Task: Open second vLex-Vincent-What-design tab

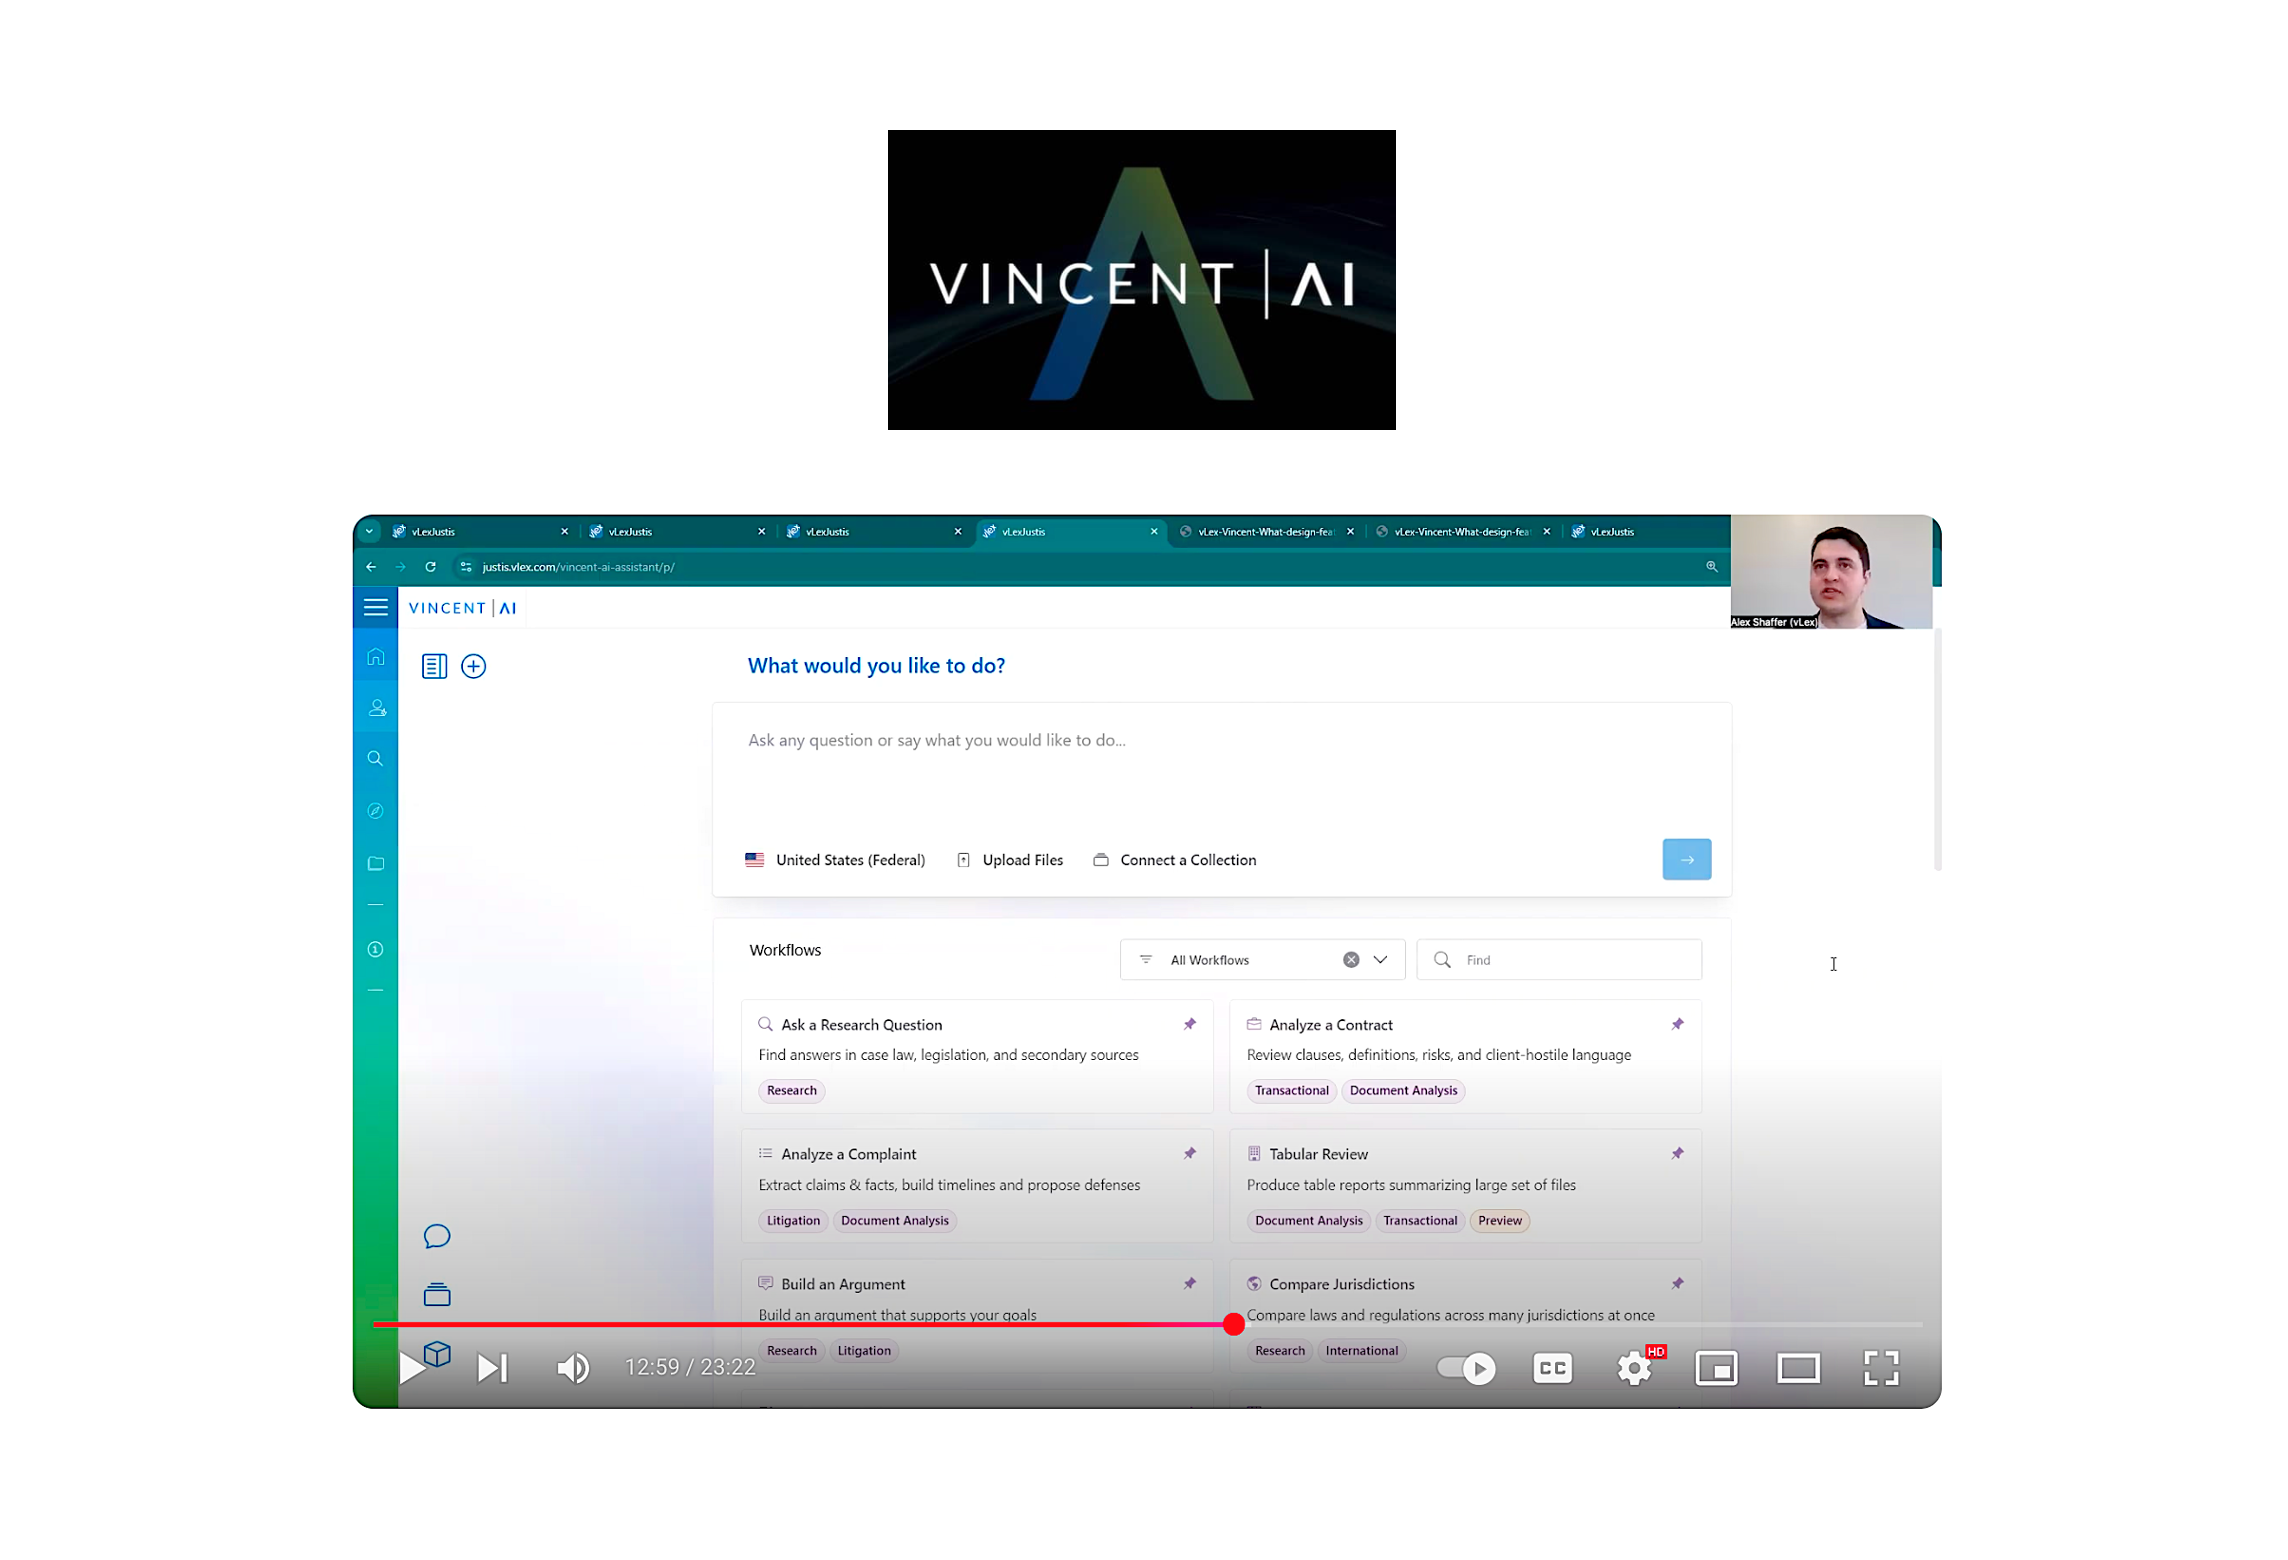Action: tap(1463, 533)
